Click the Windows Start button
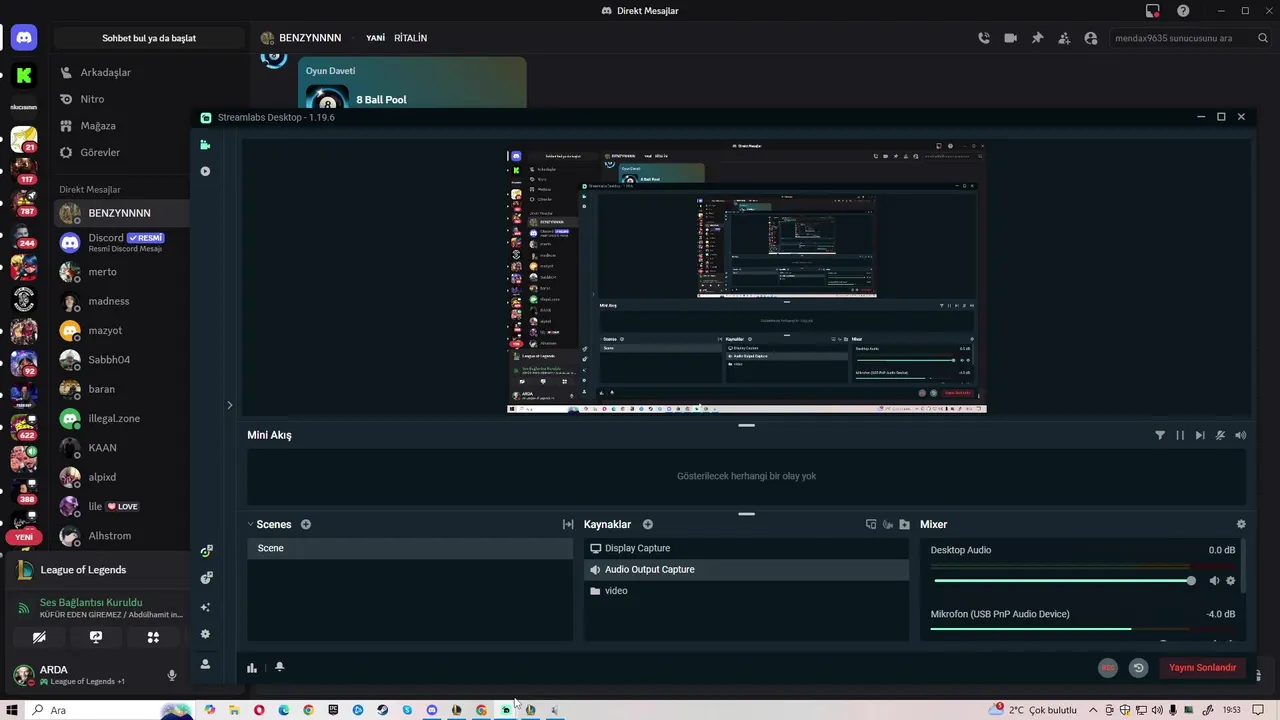1280x720 pixels. pyautogui.click(x=12, y=710)
